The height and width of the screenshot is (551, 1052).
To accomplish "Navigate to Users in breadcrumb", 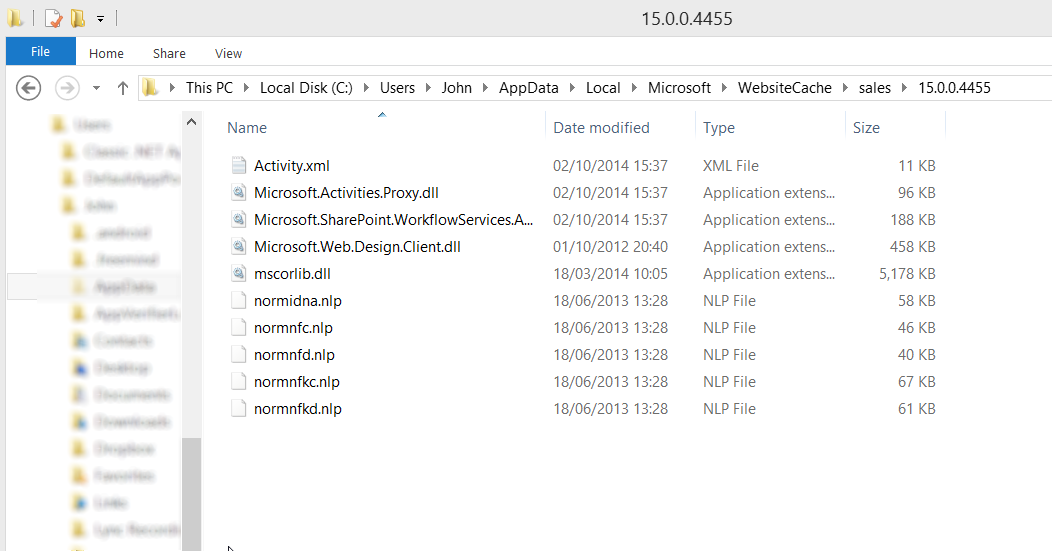I will pyautogui.click(x=397, y=88).
